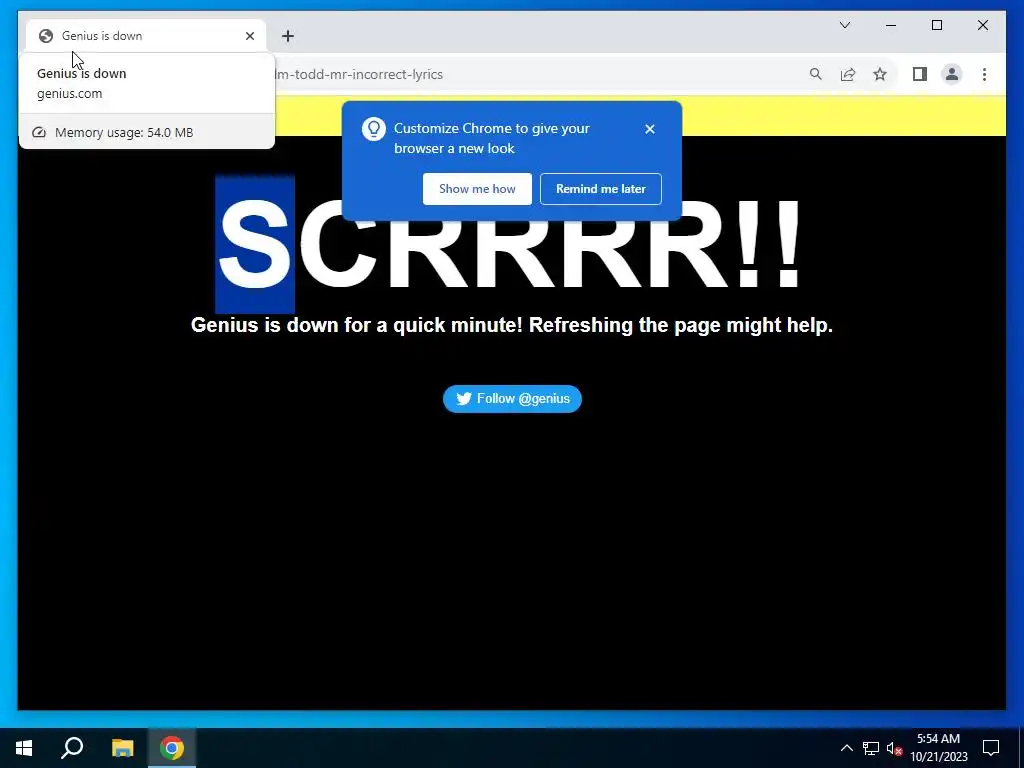This screenshot has width=1024, height=768.
Task: Toggle the Chrome side panel
Action: click(920, 74)
